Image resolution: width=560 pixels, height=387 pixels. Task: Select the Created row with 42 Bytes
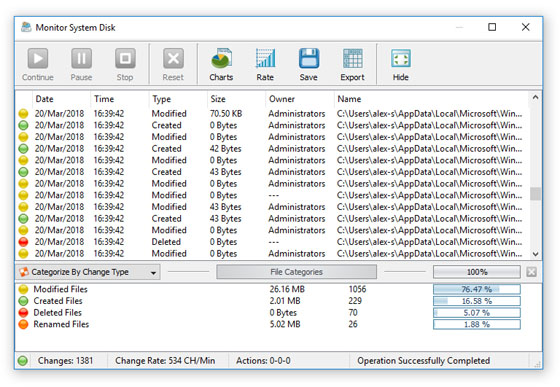(x=271, y=149)
